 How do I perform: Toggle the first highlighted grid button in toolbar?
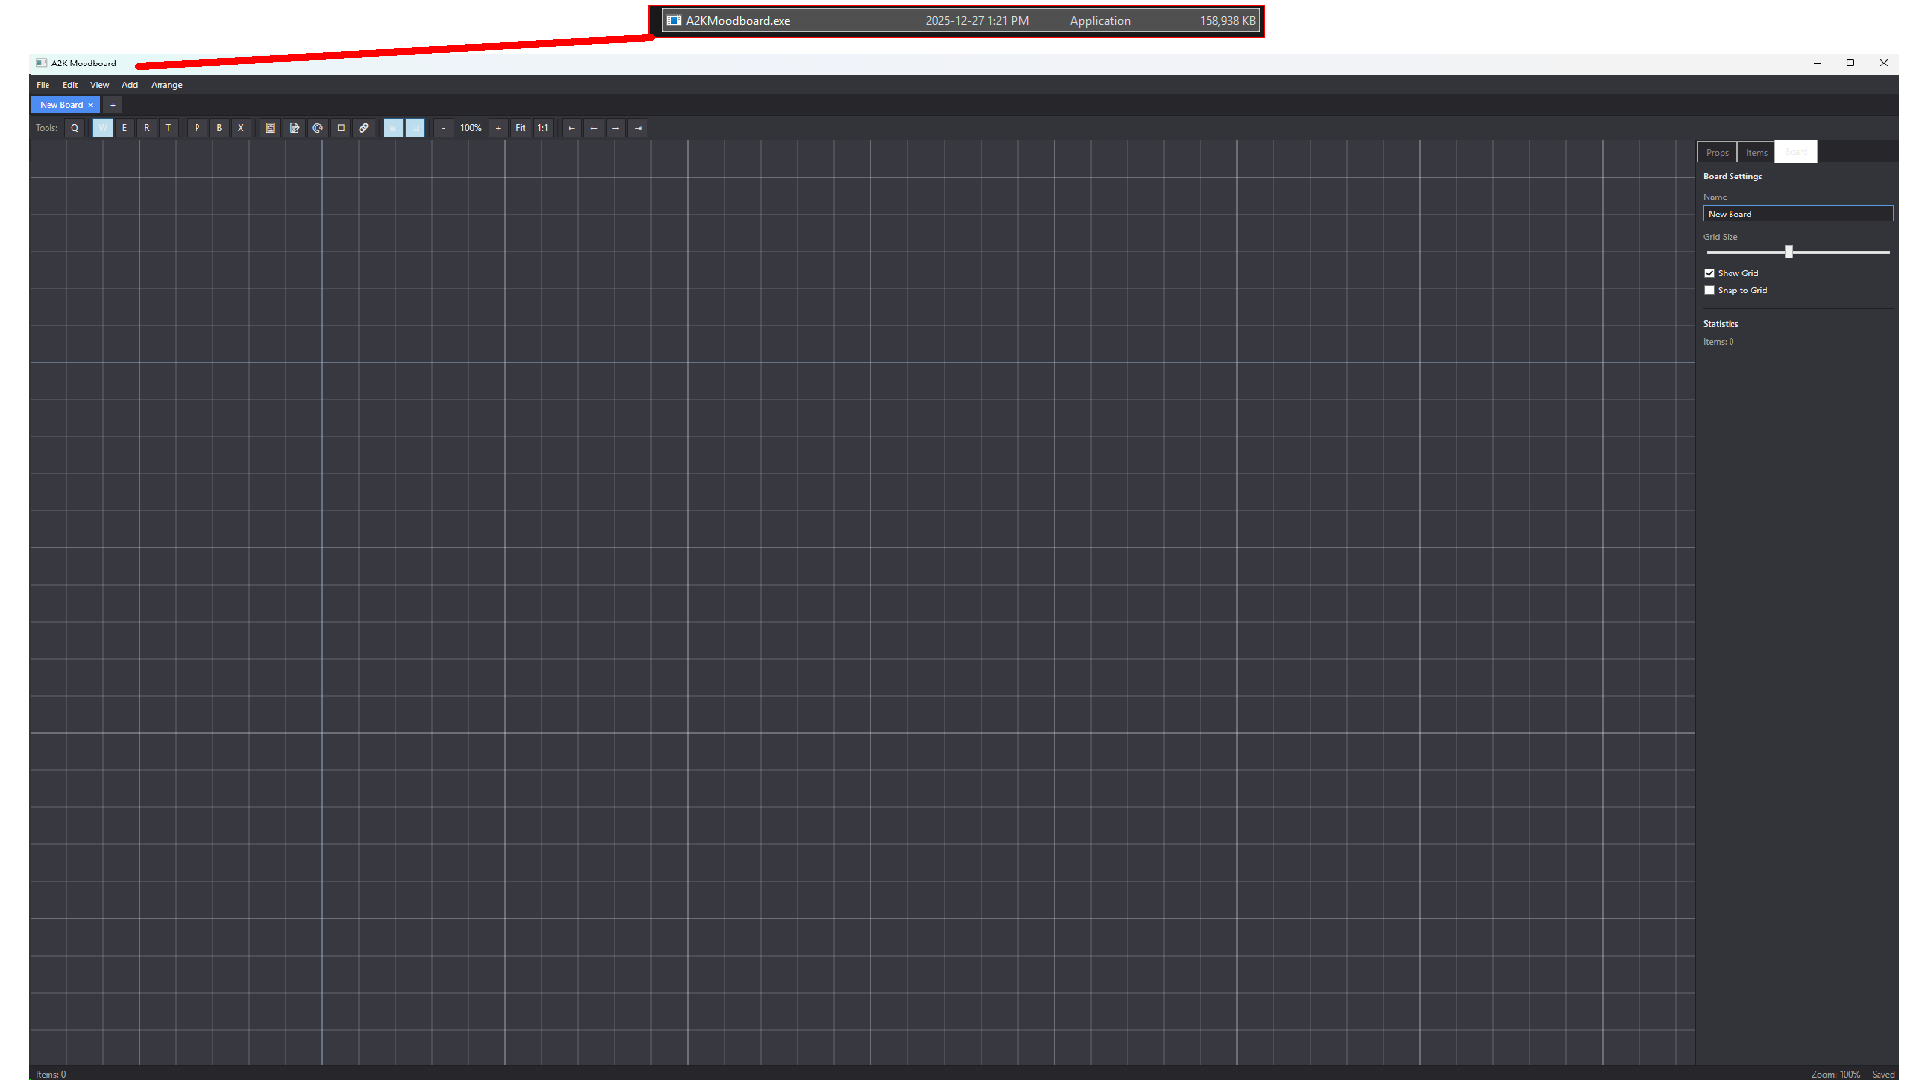393,128
